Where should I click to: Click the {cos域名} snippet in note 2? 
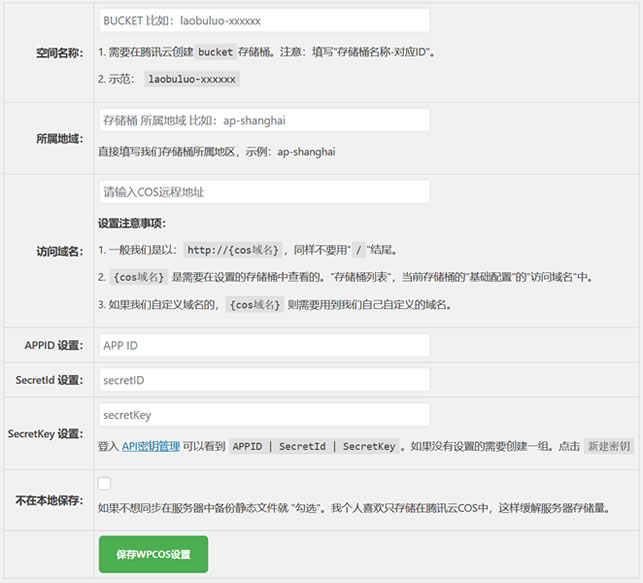click(x=139, y=277)
